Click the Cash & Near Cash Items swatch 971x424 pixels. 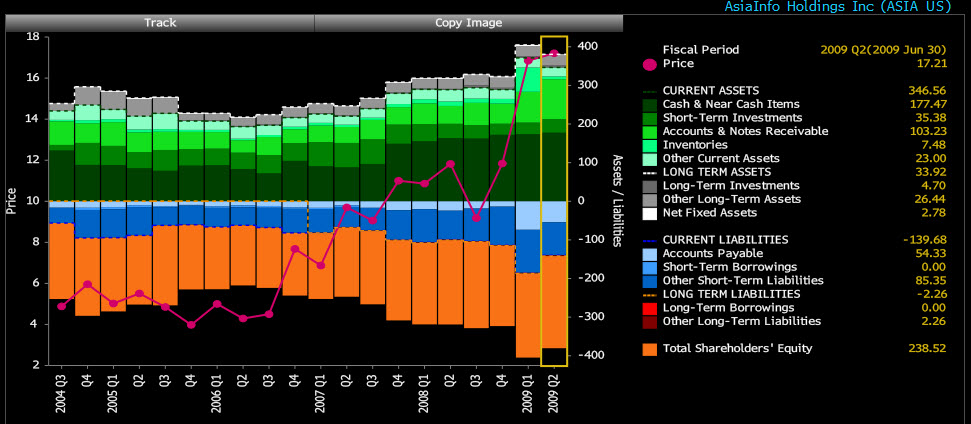650,104
